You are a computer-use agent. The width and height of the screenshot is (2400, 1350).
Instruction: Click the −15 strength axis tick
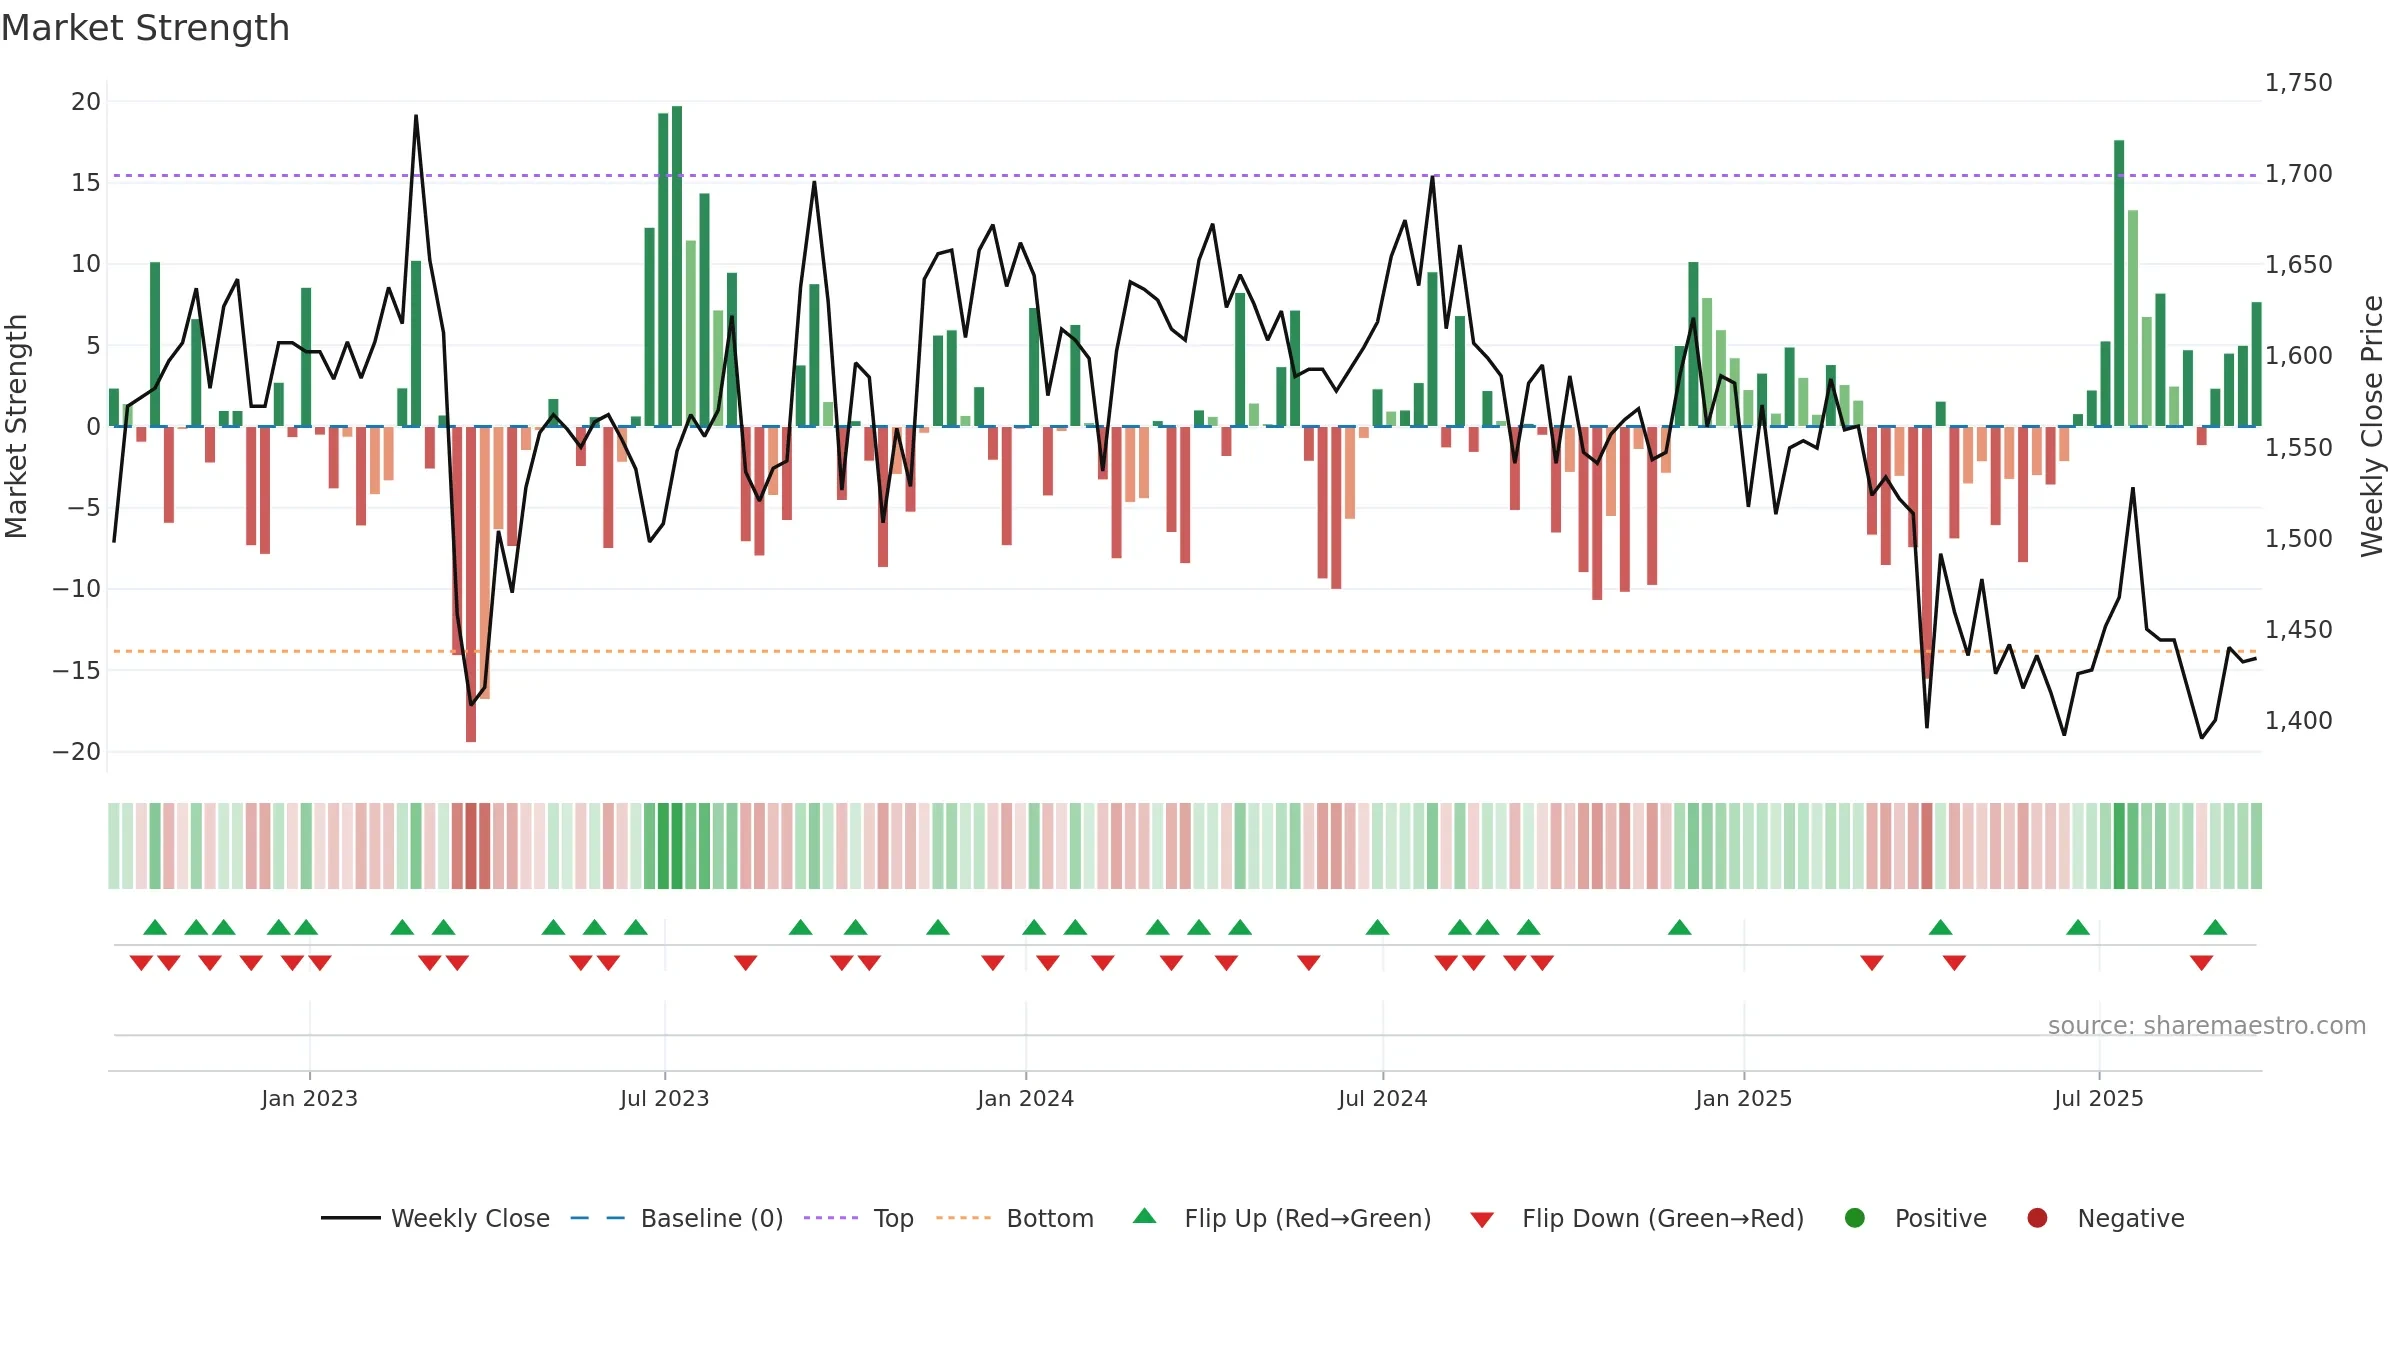pyautogui.click(x=77, y=671)
